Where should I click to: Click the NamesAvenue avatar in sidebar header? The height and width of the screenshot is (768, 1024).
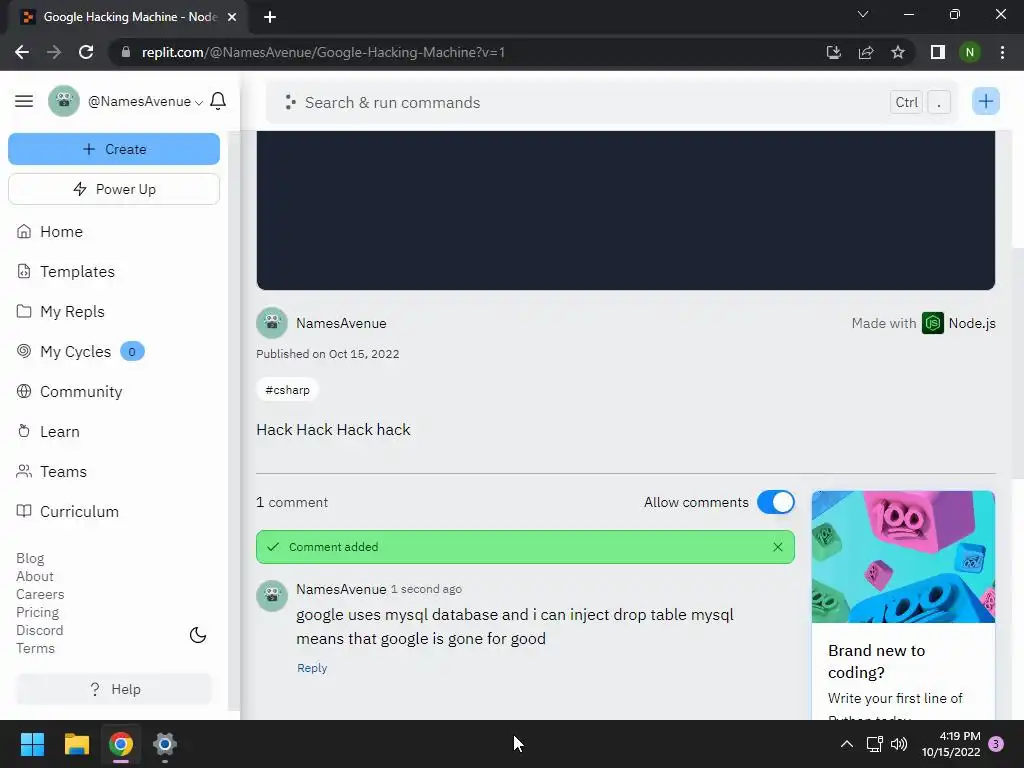[x=64, y=101]
